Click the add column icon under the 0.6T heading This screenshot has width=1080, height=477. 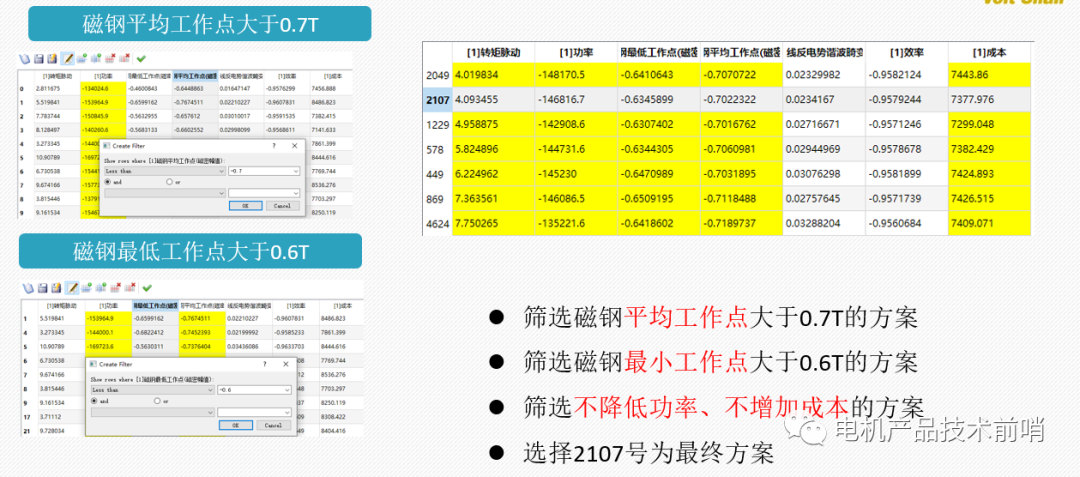tap(101, 288)
